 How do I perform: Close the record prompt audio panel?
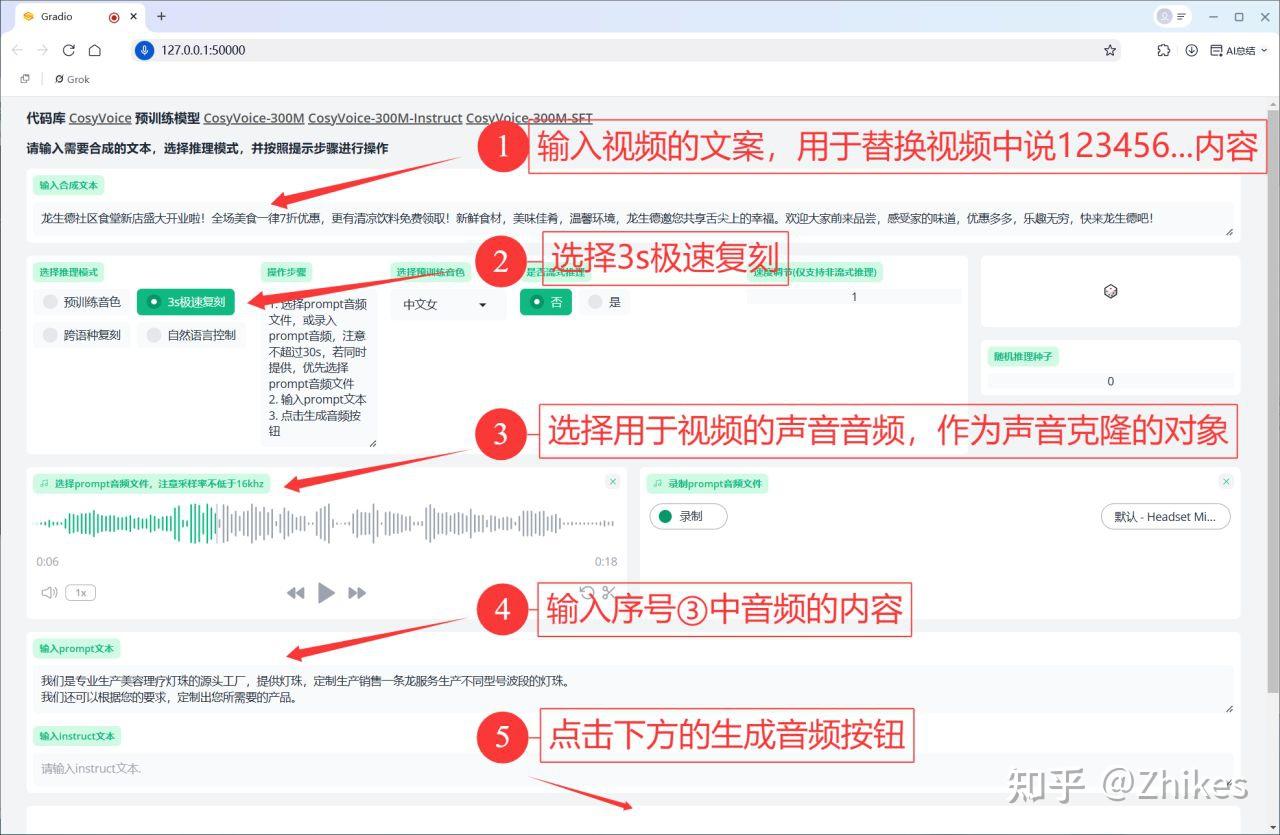[x=1227, y=482]
